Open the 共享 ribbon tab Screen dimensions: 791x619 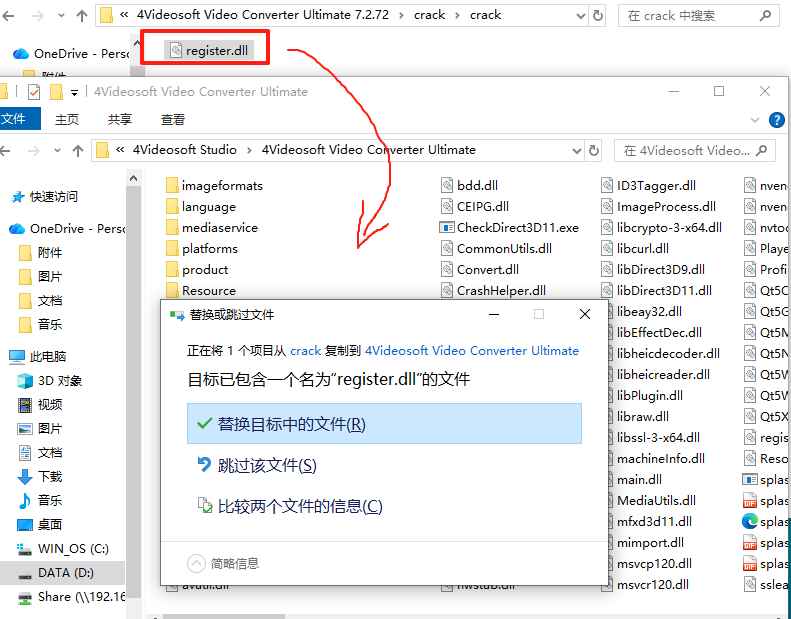click(120, 120)
